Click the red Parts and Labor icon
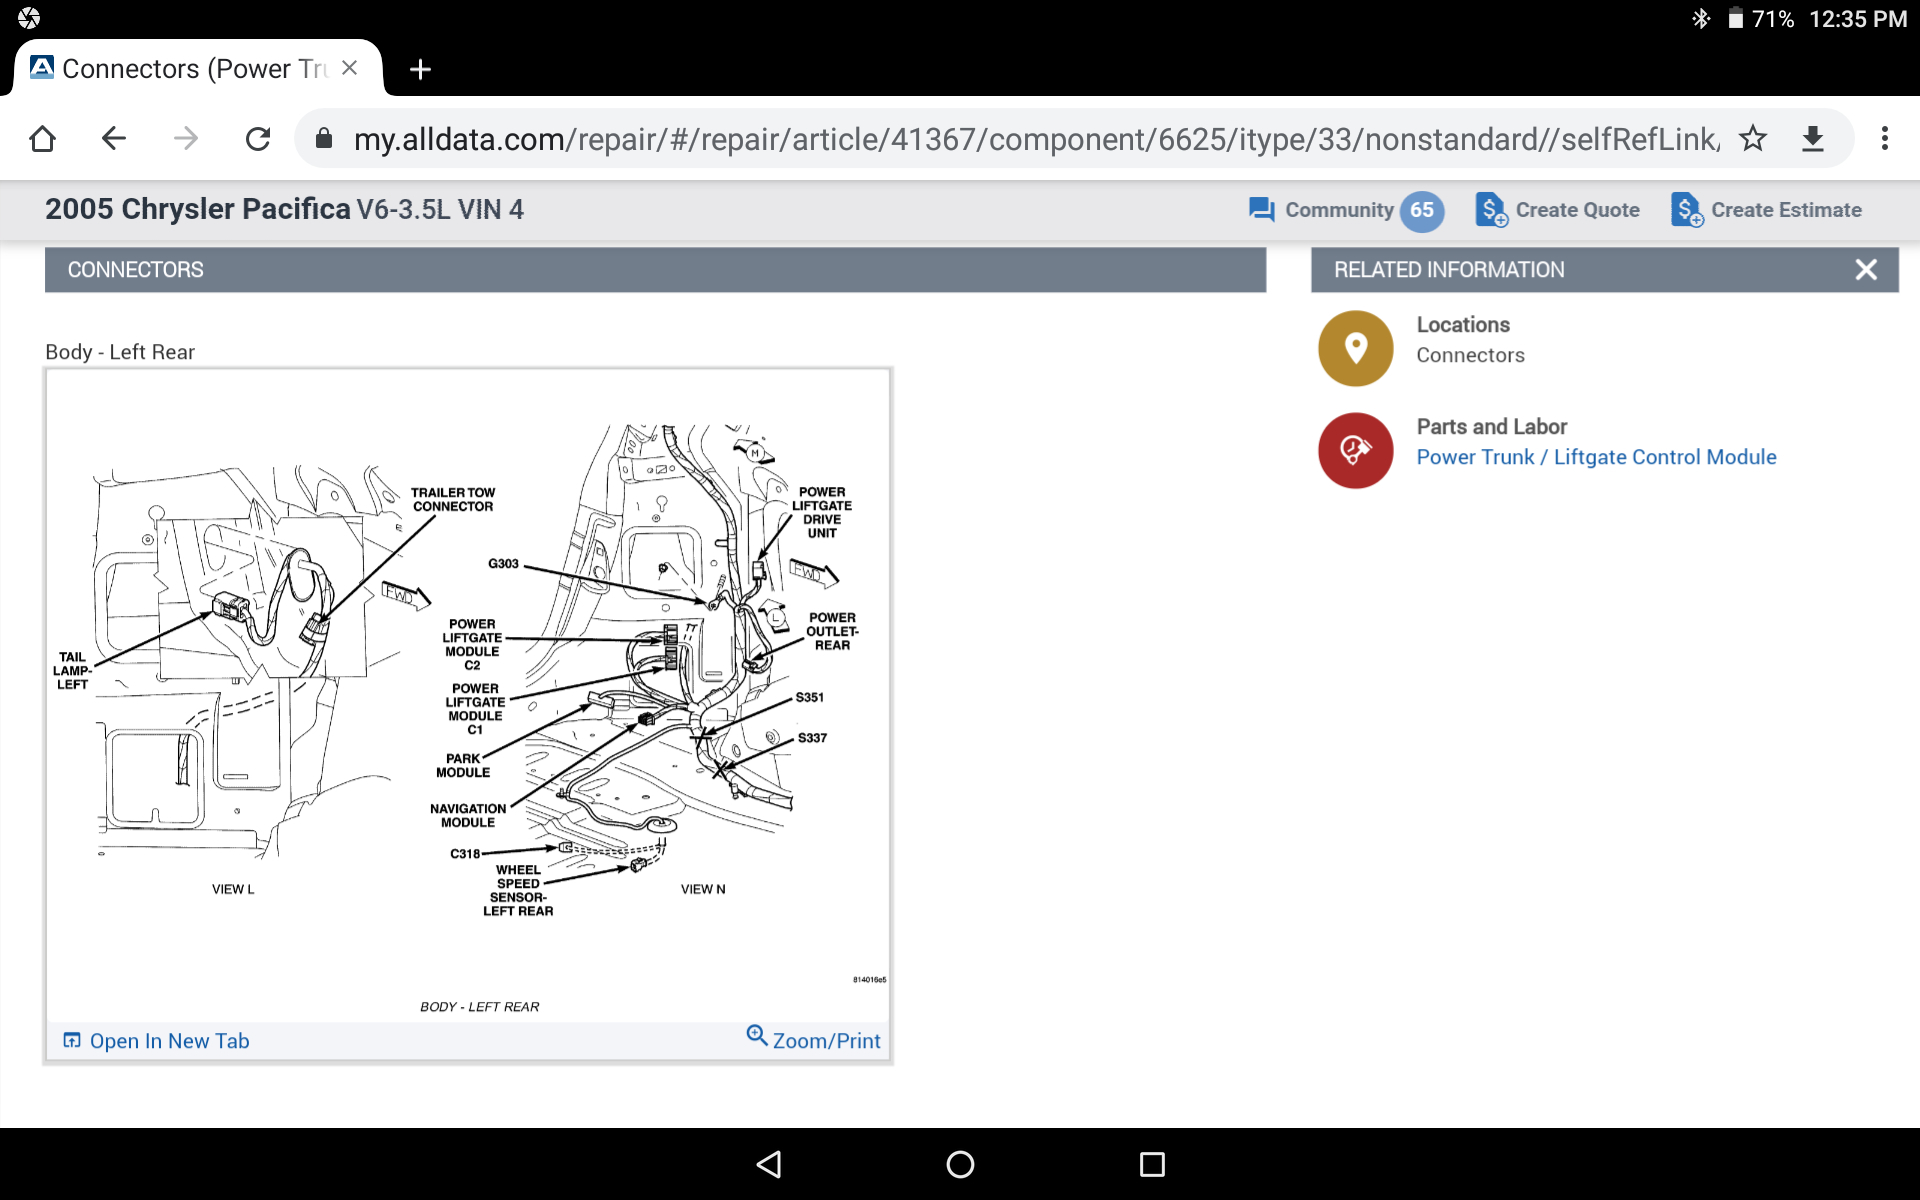The image size is (1920, 1200). point(1355,450)
